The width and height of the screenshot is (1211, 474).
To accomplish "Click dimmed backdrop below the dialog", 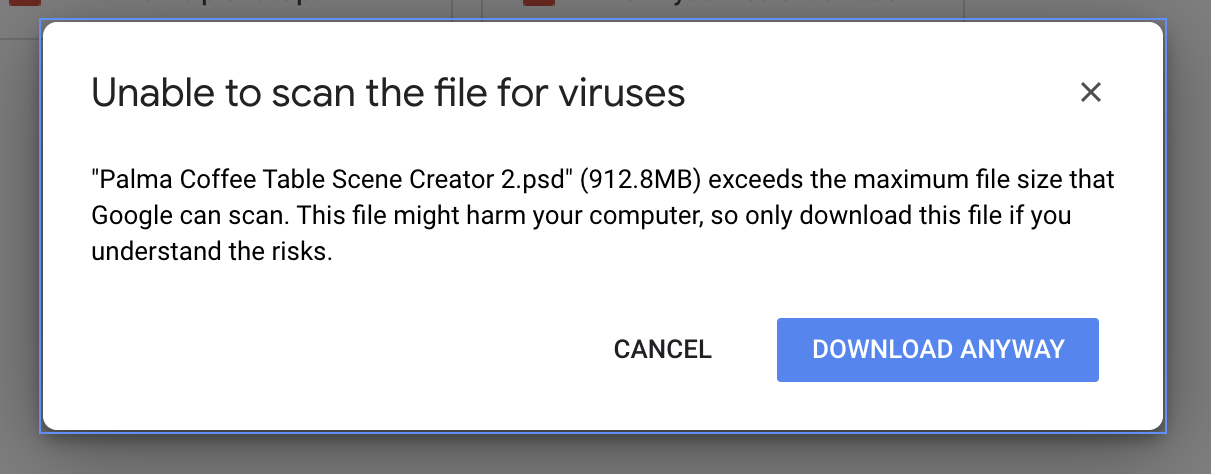I will [x=600, y=455].
